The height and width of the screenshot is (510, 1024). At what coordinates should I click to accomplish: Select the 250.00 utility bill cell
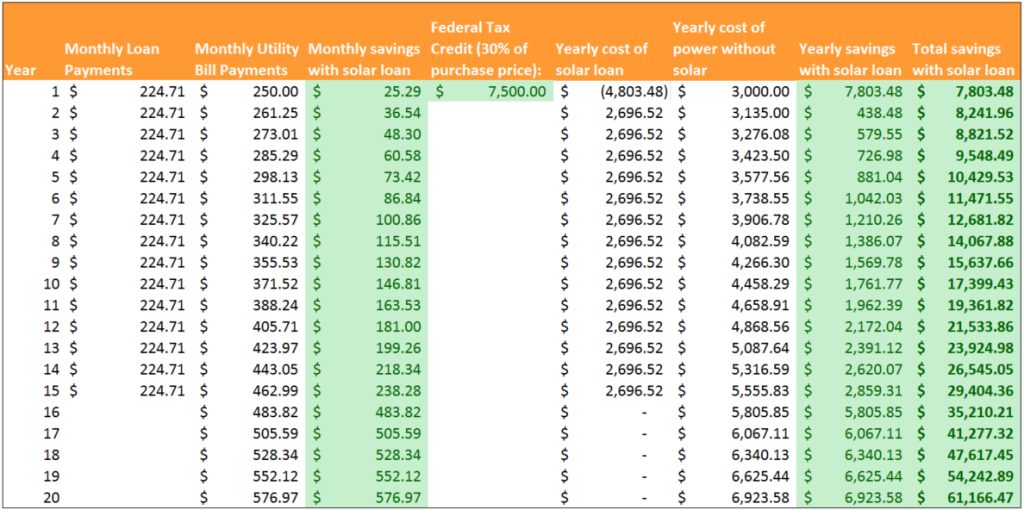click(x=247, y=91)
